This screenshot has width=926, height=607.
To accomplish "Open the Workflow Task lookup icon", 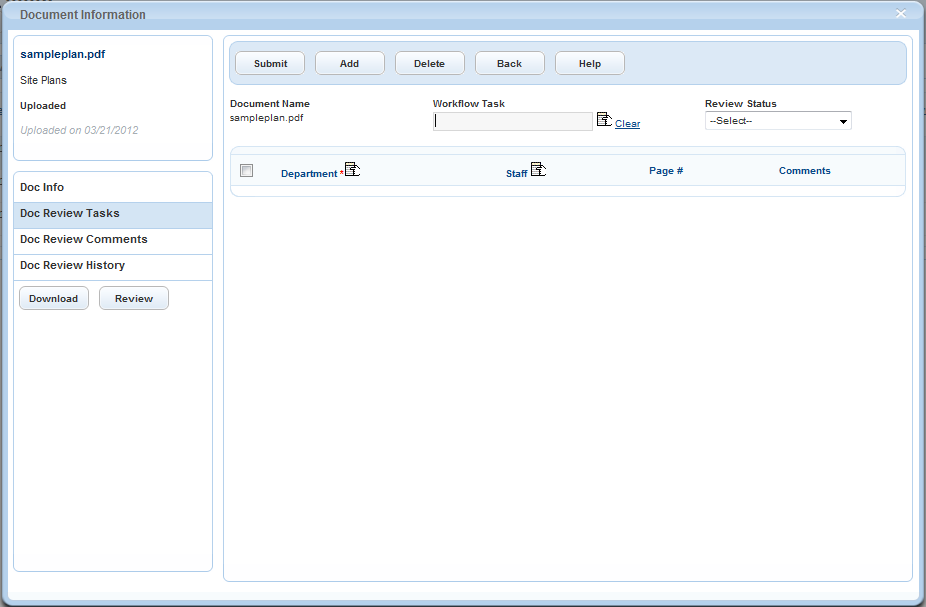I will (x=604, y=120).
